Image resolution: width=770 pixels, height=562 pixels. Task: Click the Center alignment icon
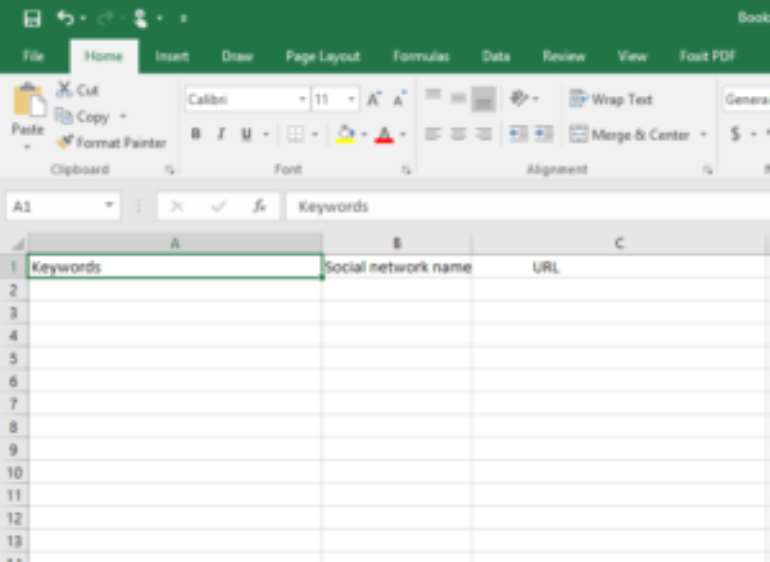pos(458,134)
